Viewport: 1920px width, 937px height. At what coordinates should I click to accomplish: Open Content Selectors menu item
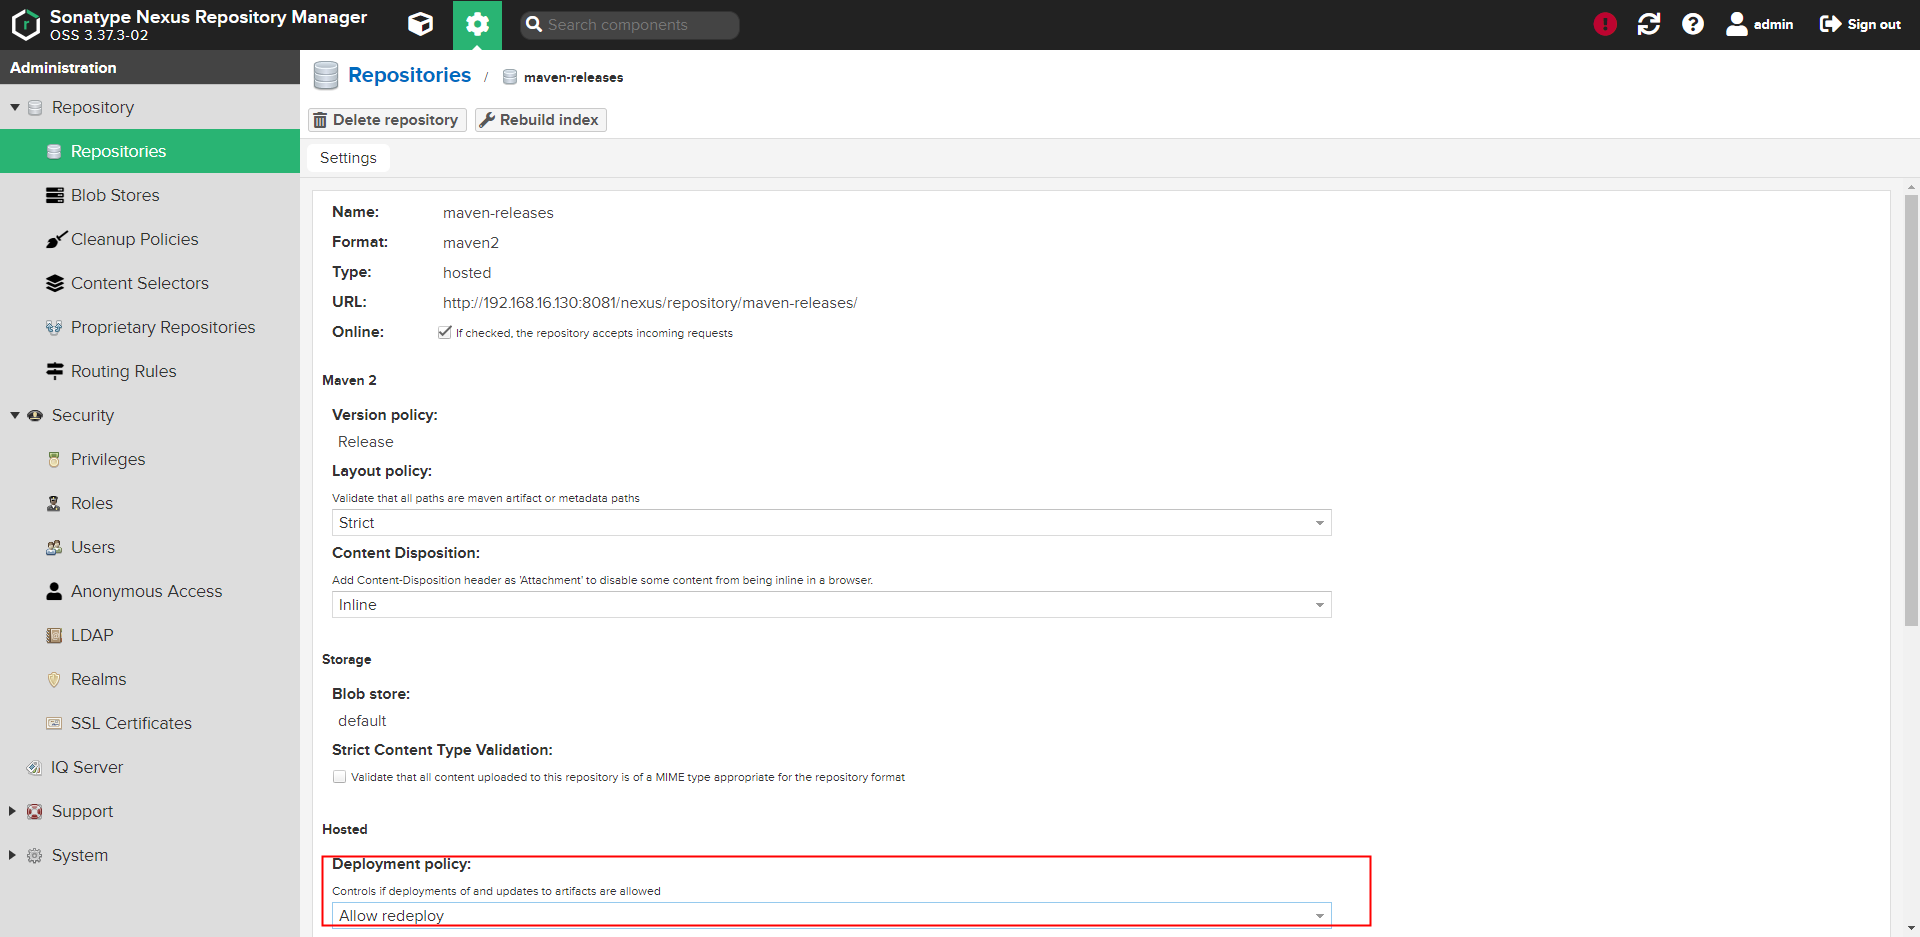coord(150,283)
